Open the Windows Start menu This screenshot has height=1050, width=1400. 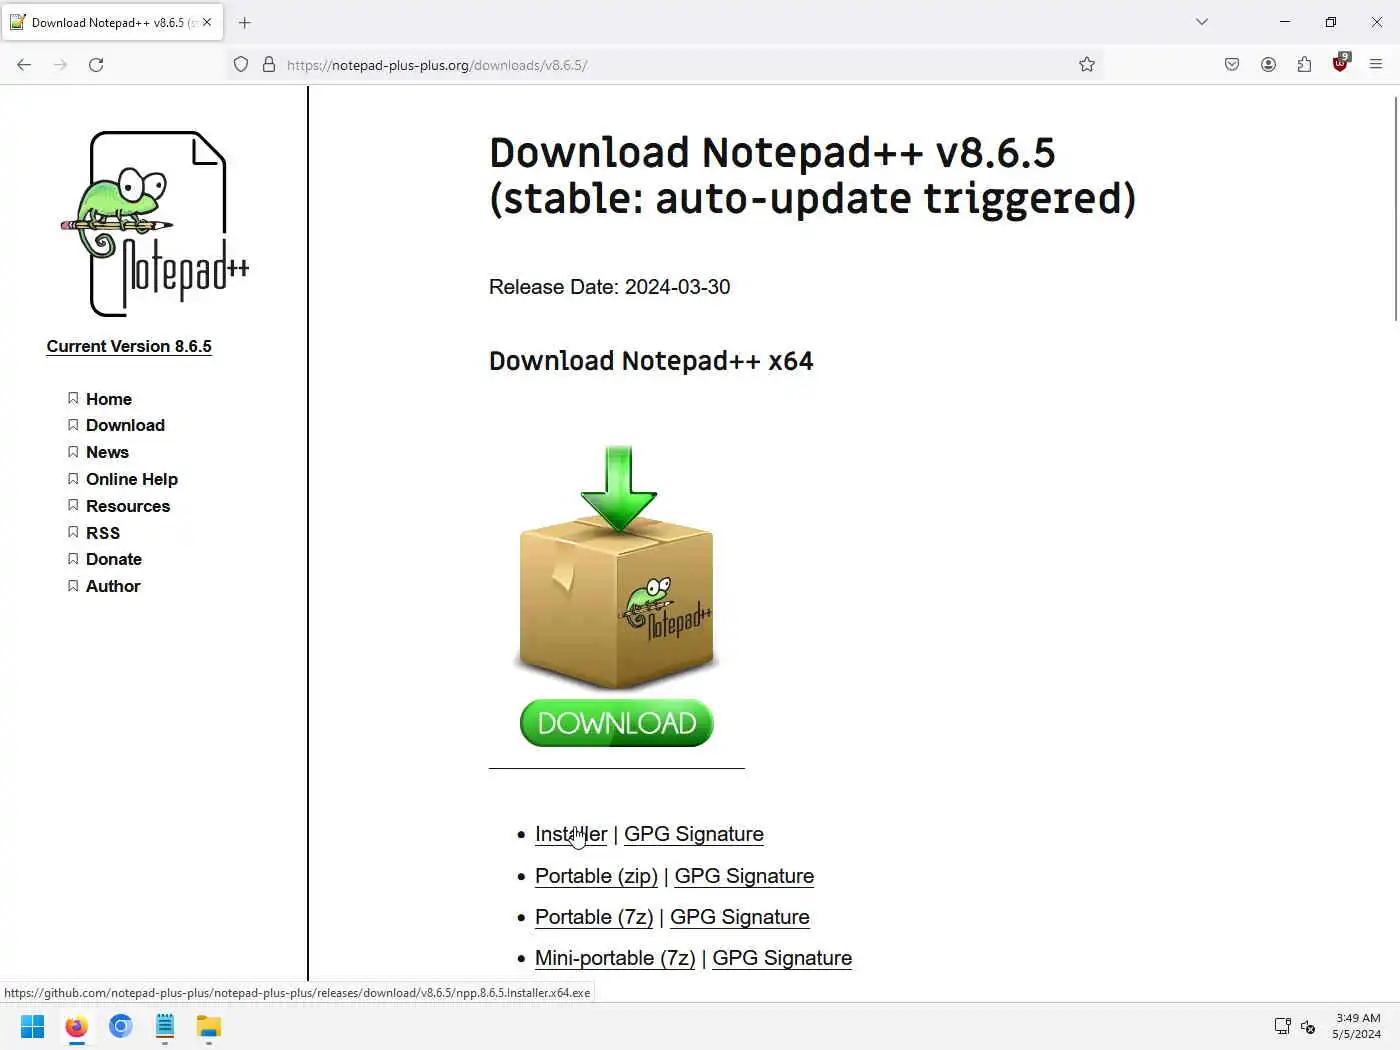click(32, 1027)
